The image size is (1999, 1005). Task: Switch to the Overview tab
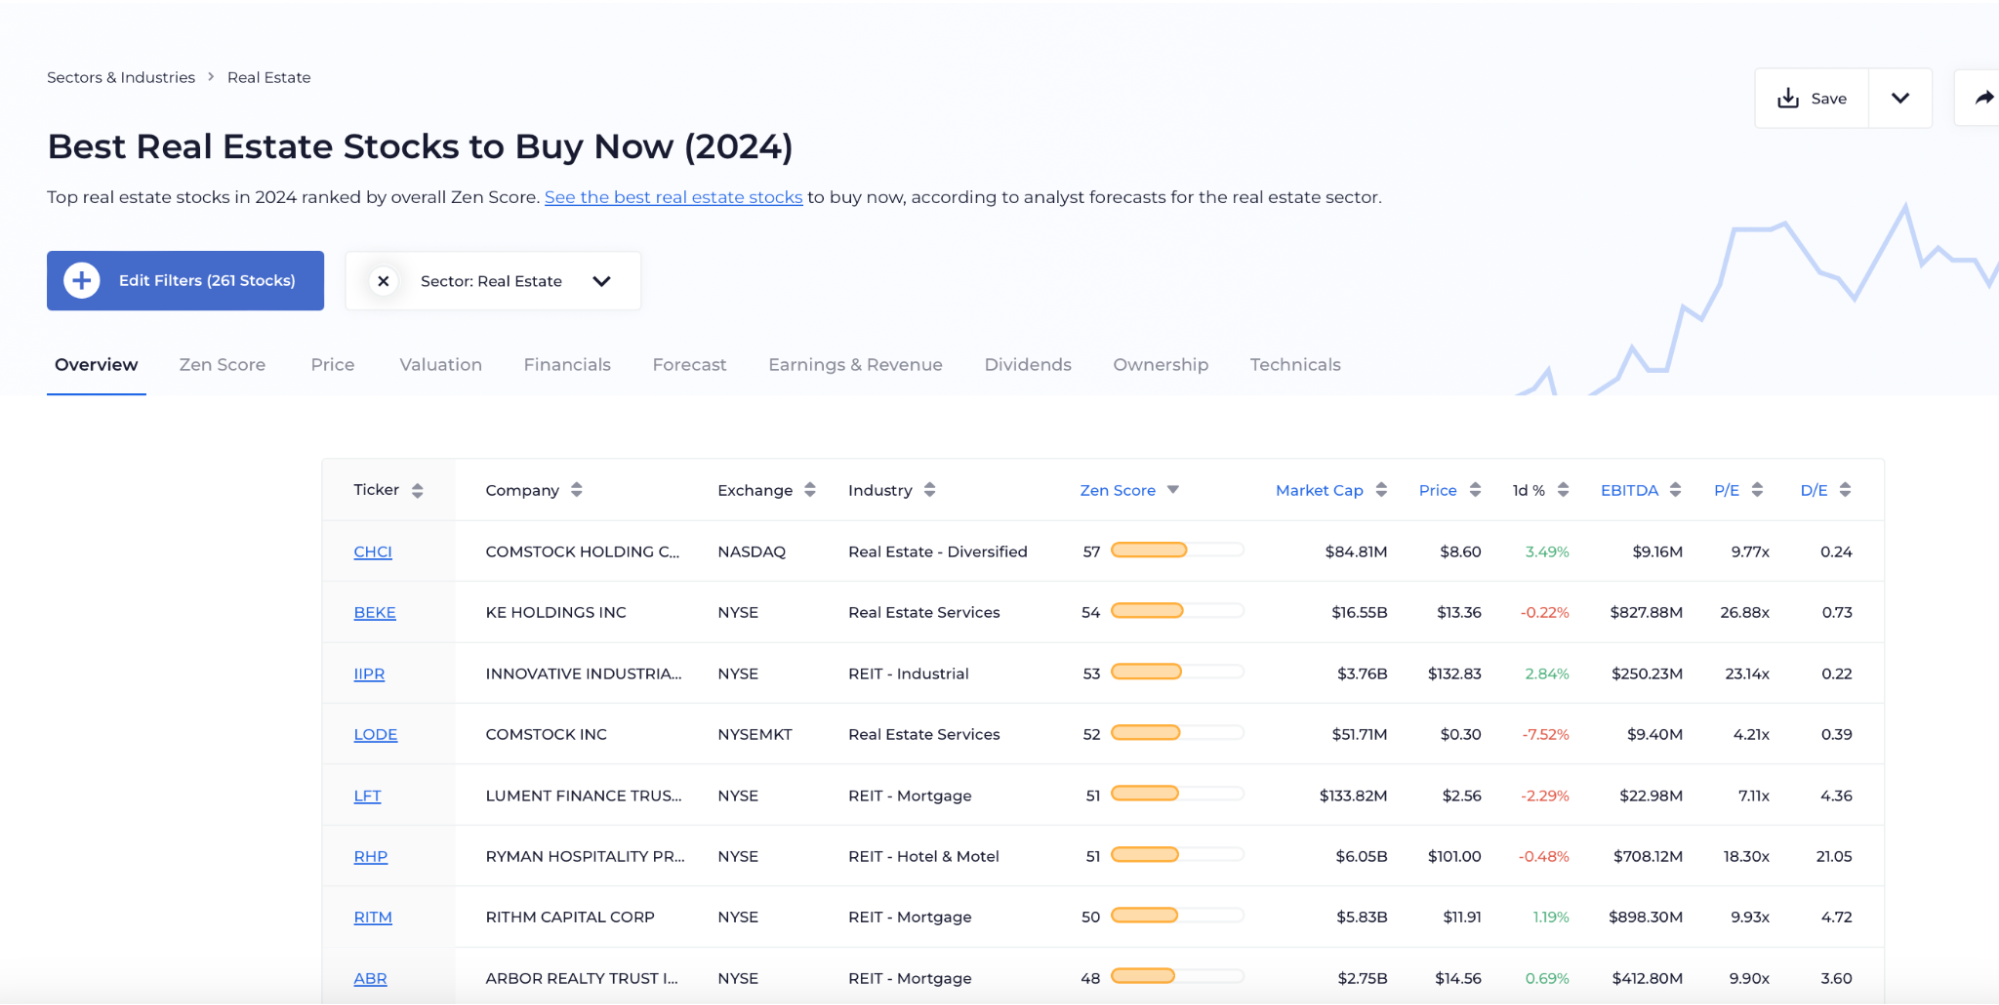coord(96,365)
